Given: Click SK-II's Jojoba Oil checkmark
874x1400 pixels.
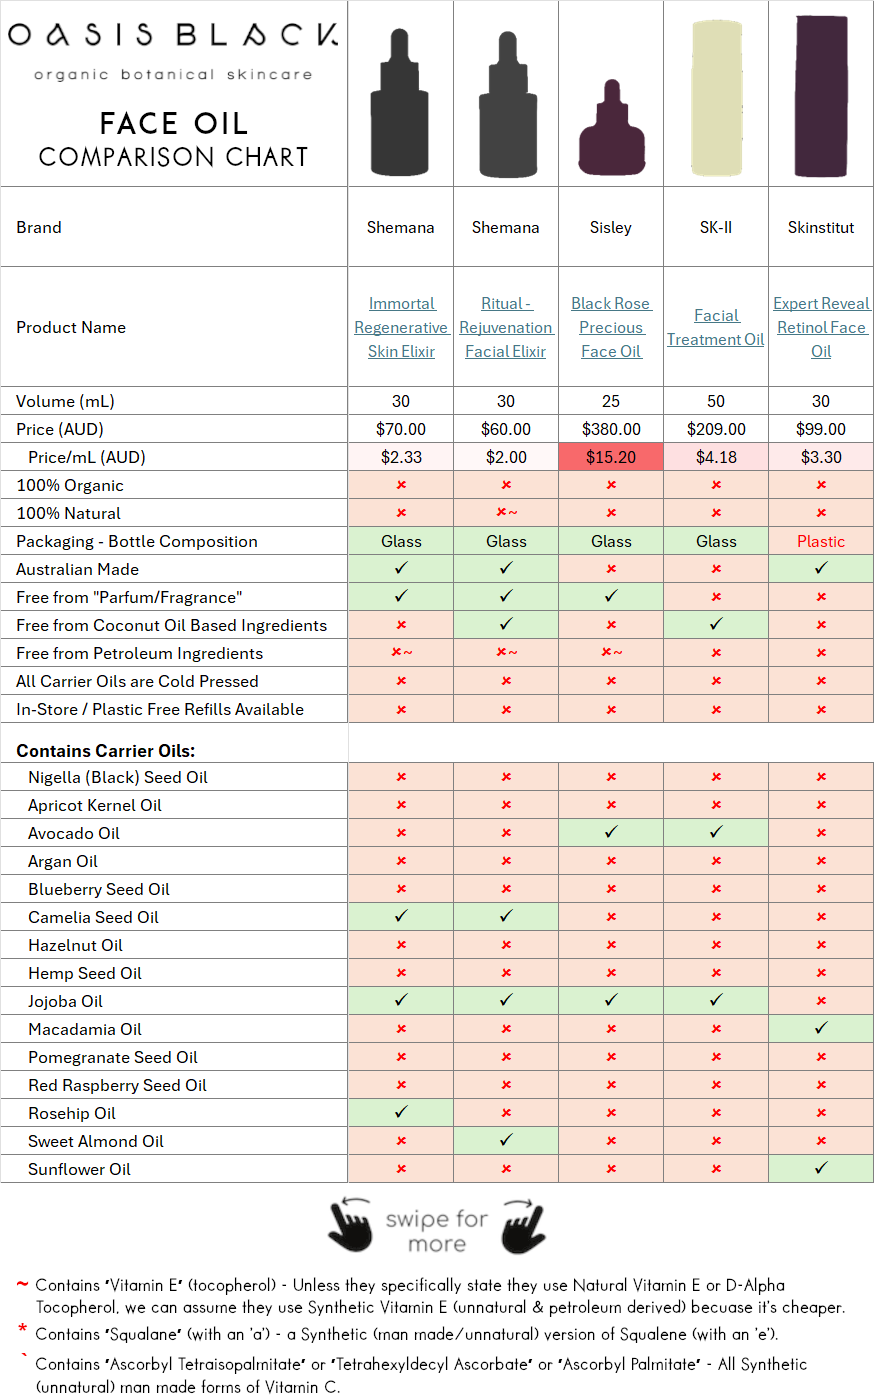Looking at the screenshot, I should point(716,1000).
